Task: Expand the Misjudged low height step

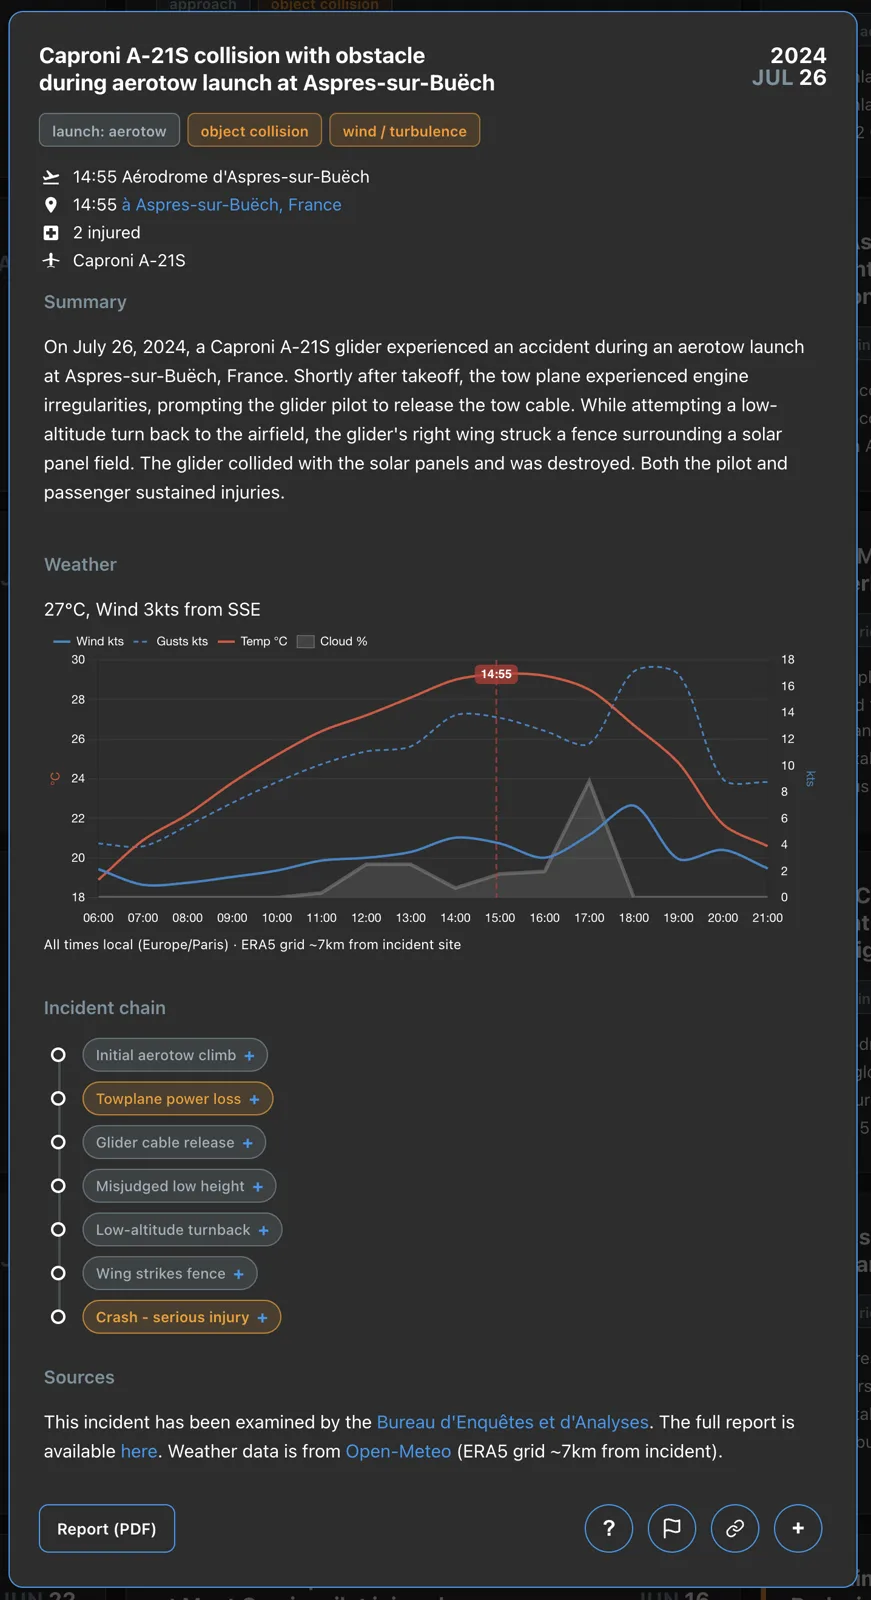Action: coord(179,1186)
